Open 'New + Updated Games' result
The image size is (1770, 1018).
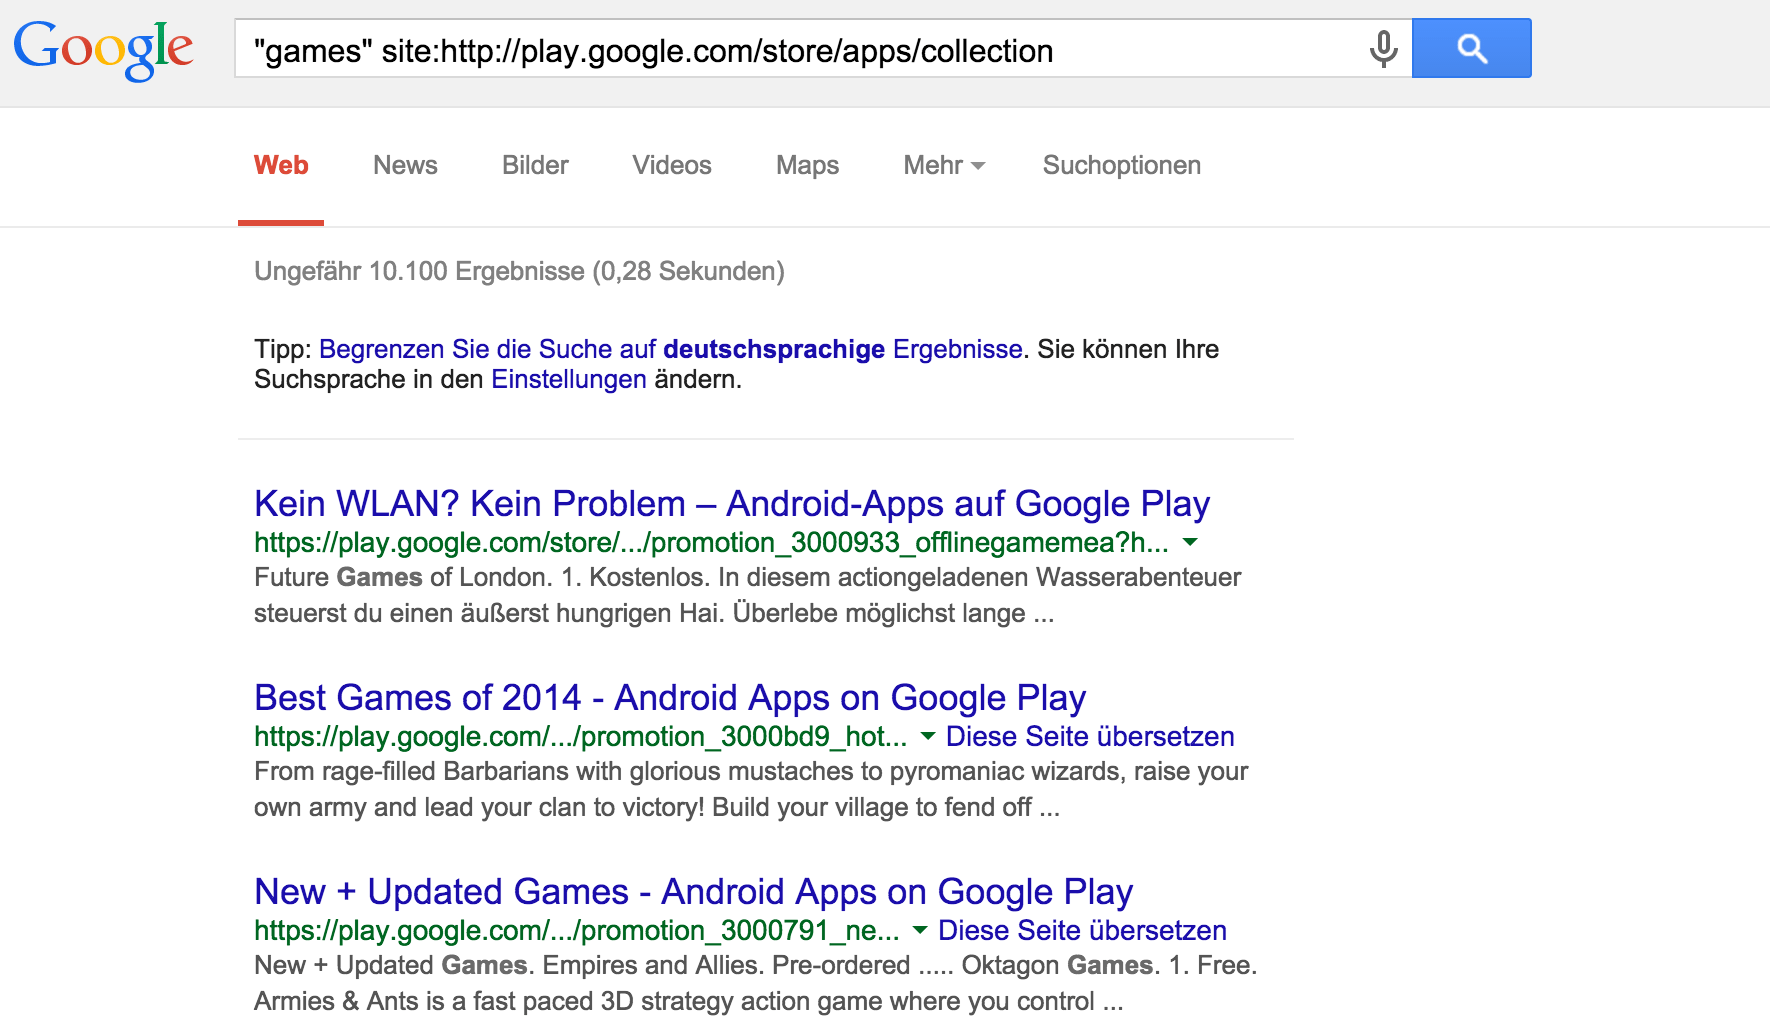pyautogui.click(x=693, y=892)
